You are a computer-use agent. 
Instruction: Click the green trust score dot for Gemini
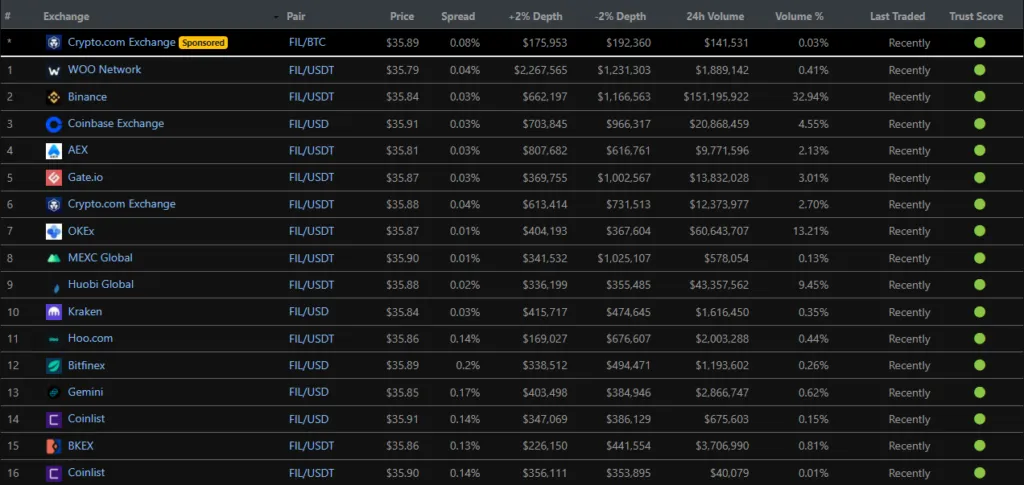pos(979,392)
